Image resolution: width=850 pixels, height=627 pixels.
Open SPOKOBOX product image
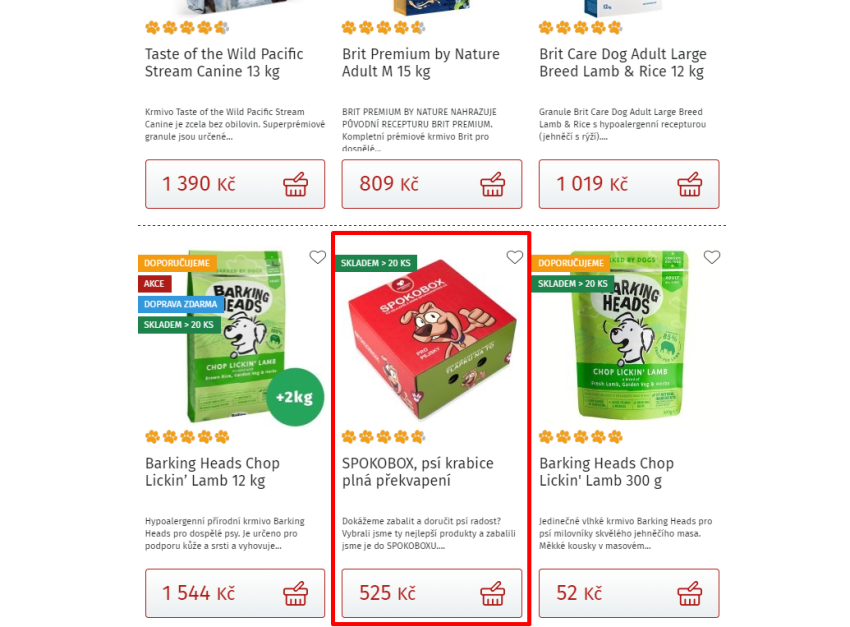coord(432,339)
